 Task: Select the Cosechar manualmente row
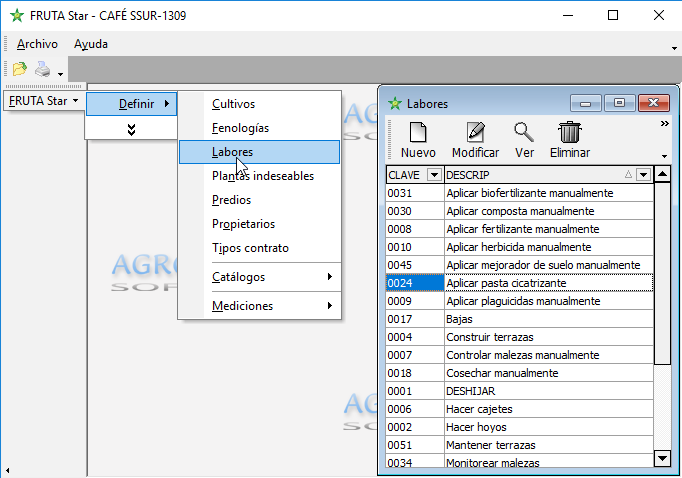click(519, 373)
